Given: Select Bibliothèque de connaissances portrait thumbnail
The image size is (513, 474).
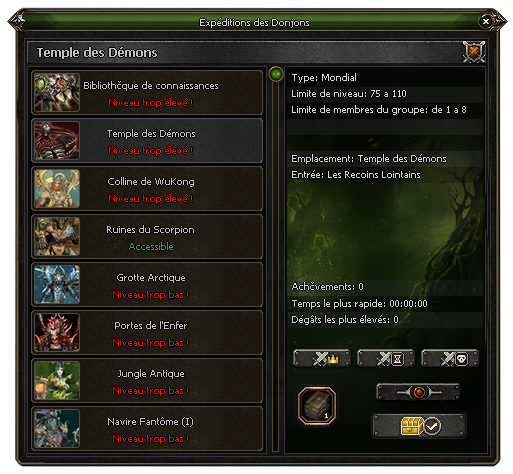Looking at the screenshot, I should (x=57, y=92).
